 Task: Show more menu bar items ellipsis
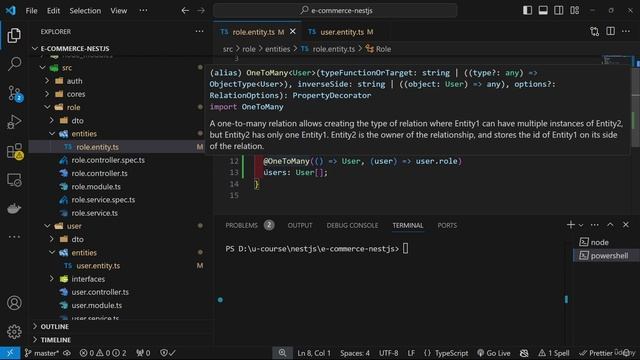(143, 11)
